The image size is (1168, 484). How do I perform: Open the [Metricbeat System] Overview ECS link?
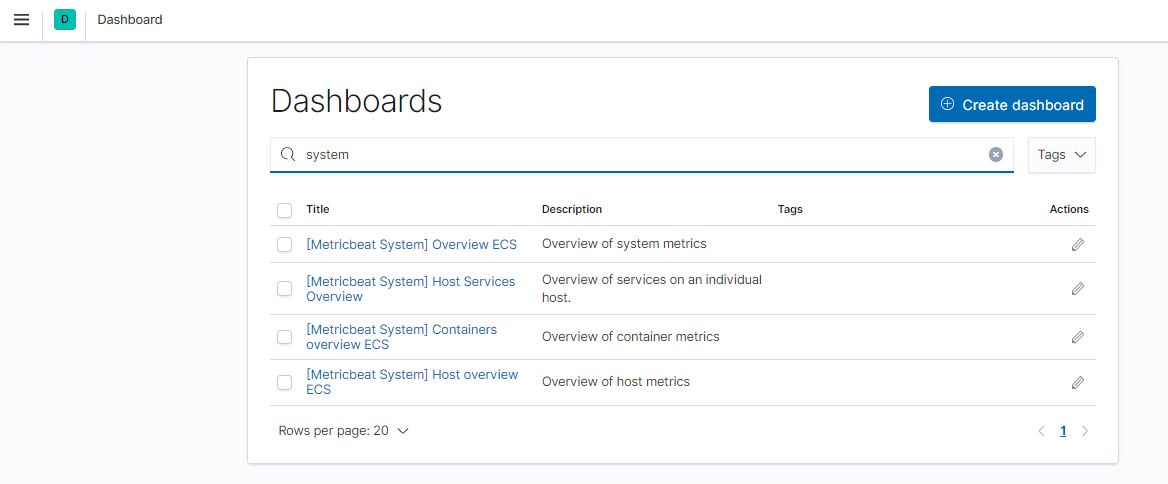pos(411,244)
